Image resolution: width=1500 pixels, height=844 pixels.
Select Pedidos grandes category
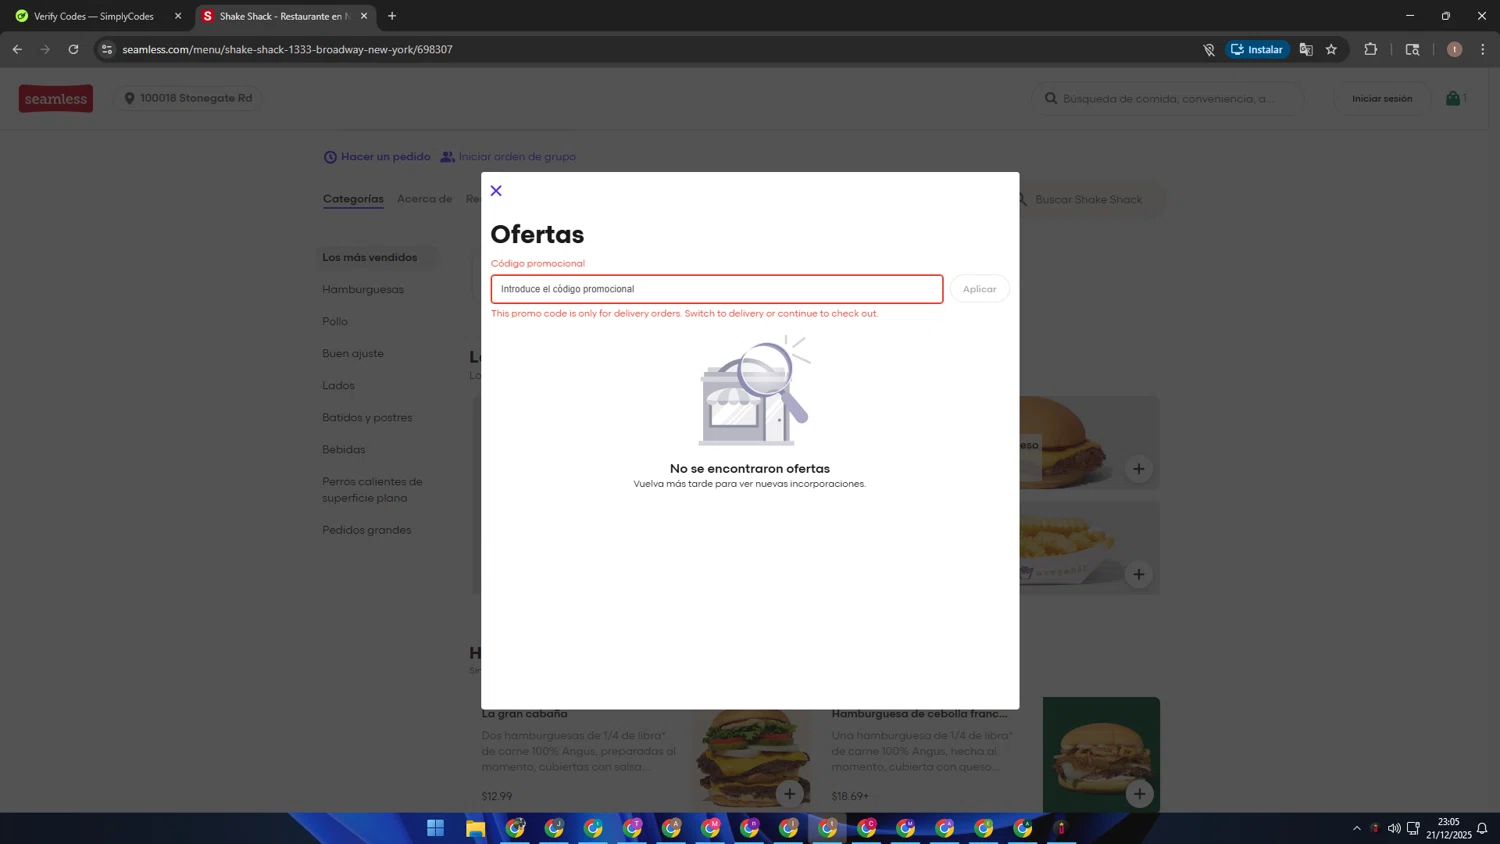pyautogui.click(x=367, y=530)
